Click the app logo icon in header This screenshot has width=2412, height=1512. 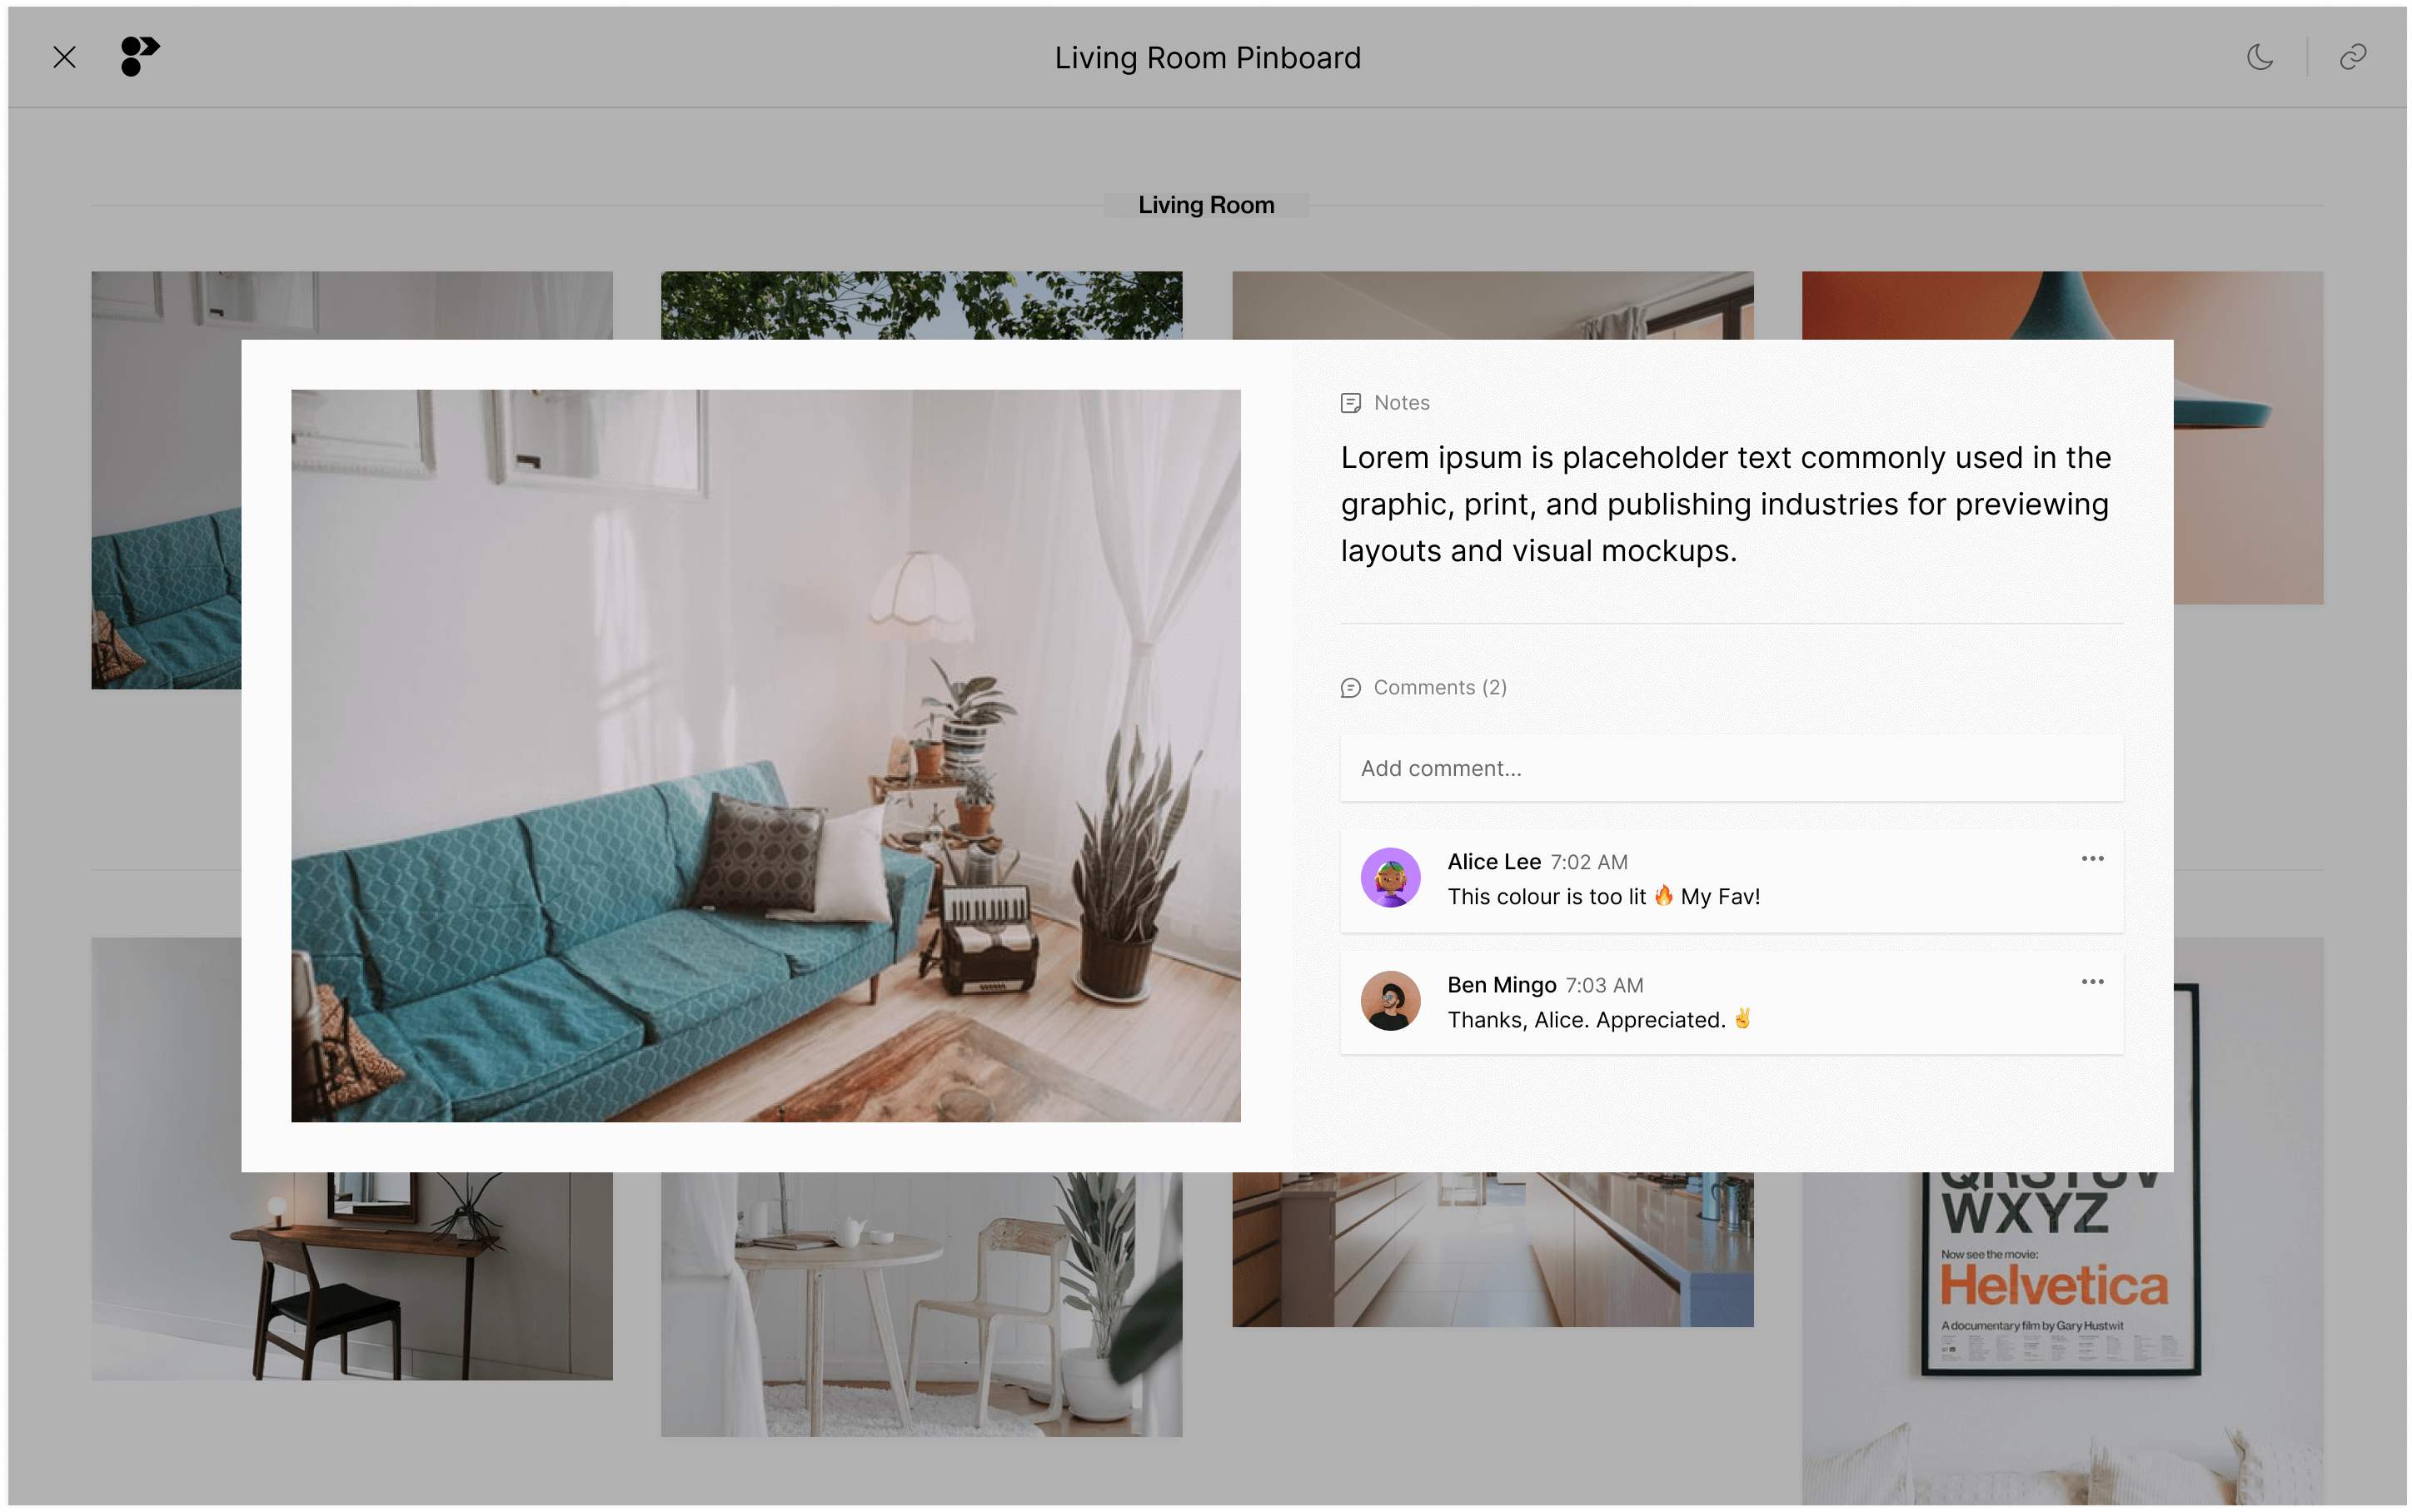point(139,57)
